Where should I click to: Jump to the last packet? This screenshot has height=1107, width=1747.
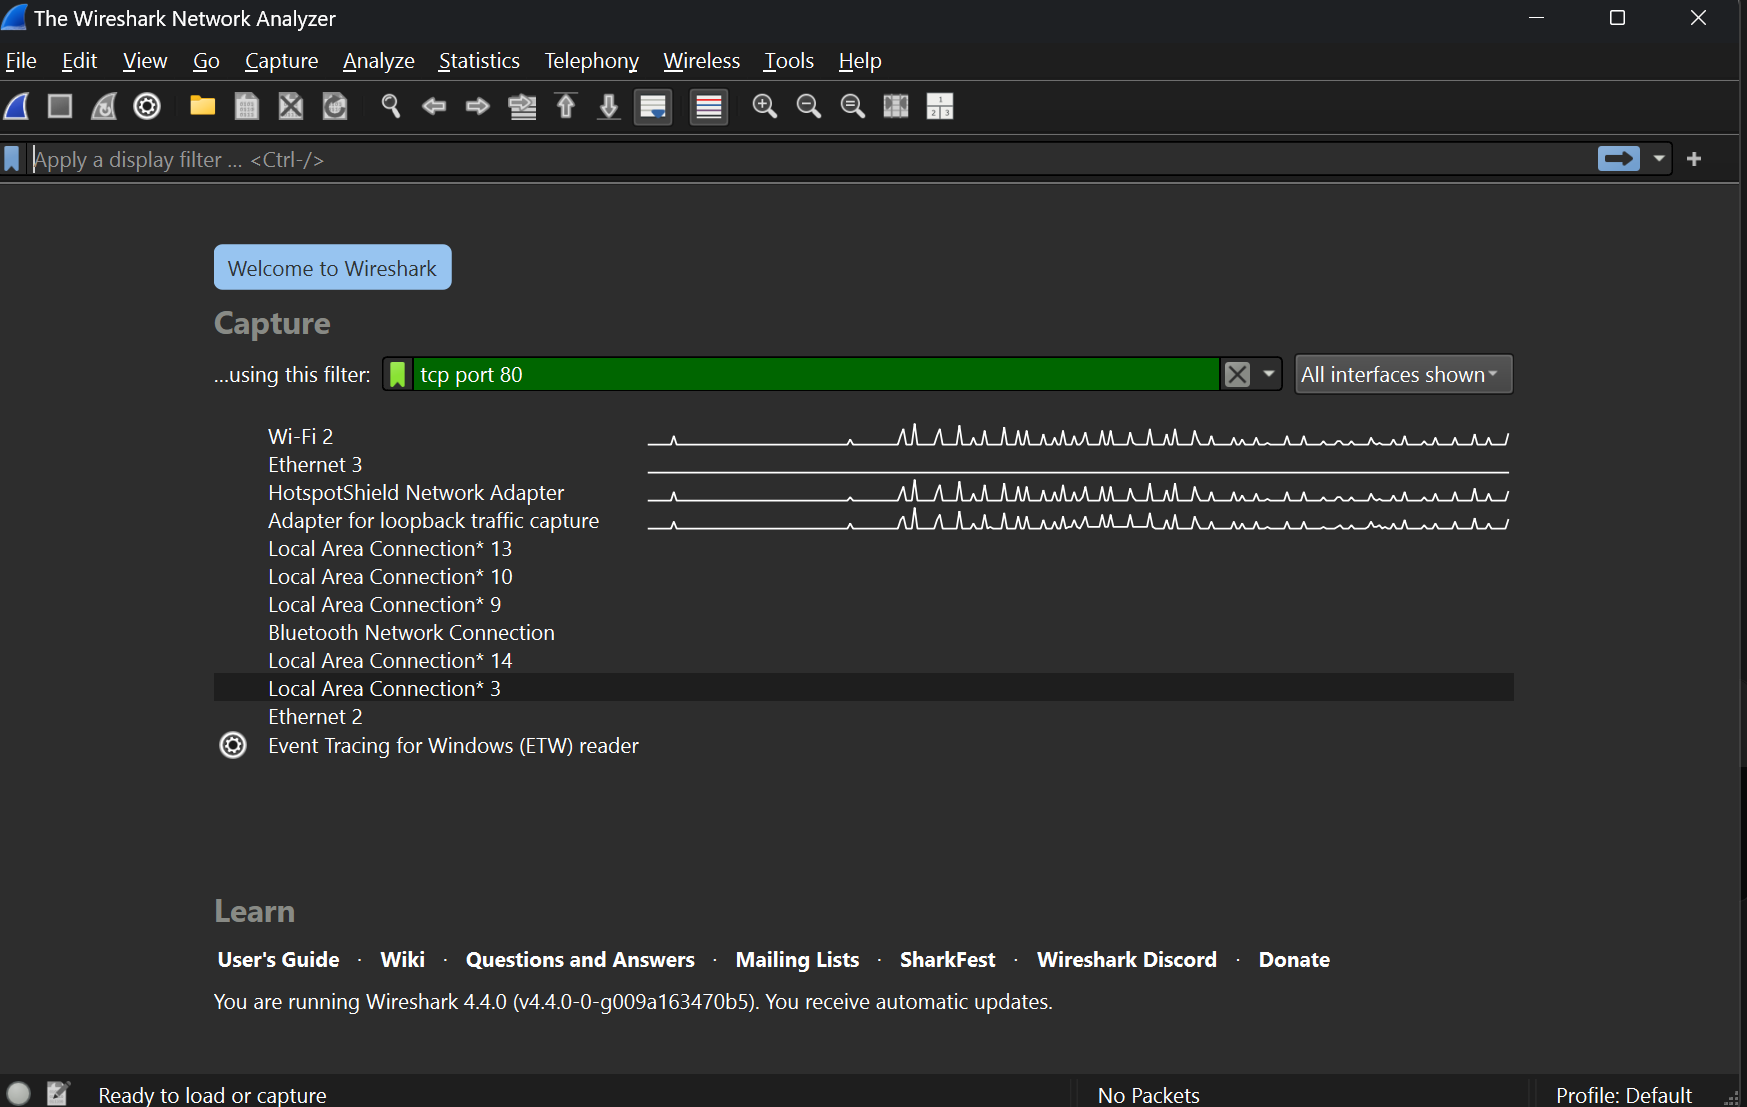click(x=609, y=106)
